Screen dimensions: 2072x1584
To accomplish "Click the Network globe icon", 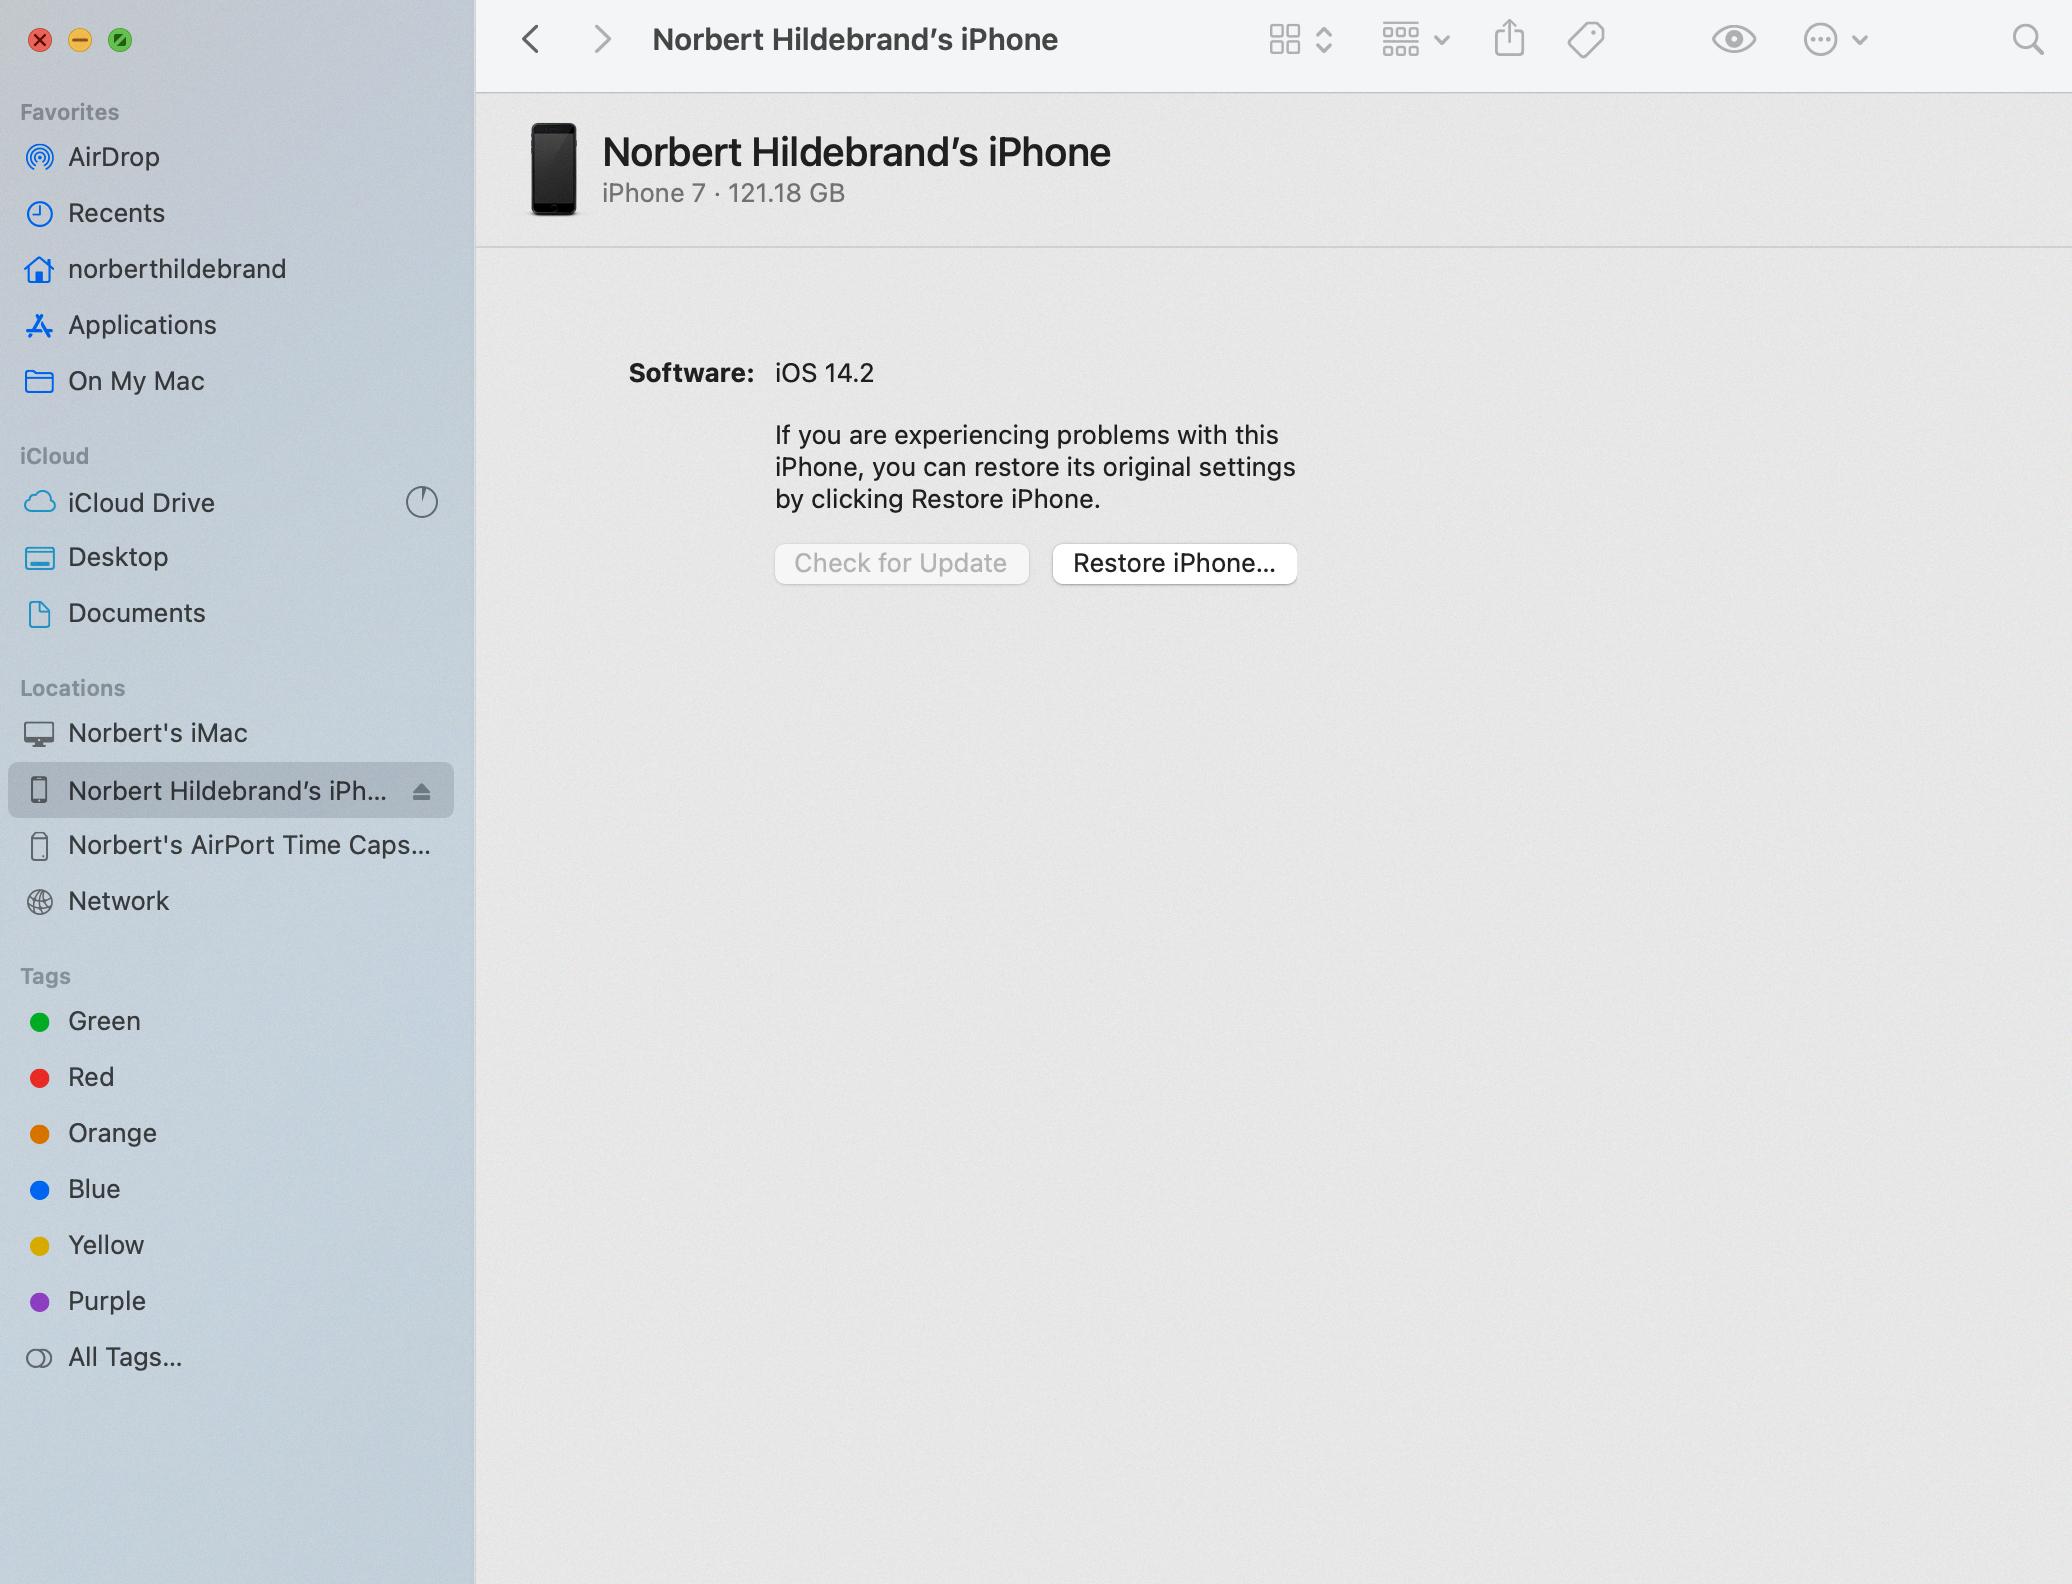I will pos(39,902).
